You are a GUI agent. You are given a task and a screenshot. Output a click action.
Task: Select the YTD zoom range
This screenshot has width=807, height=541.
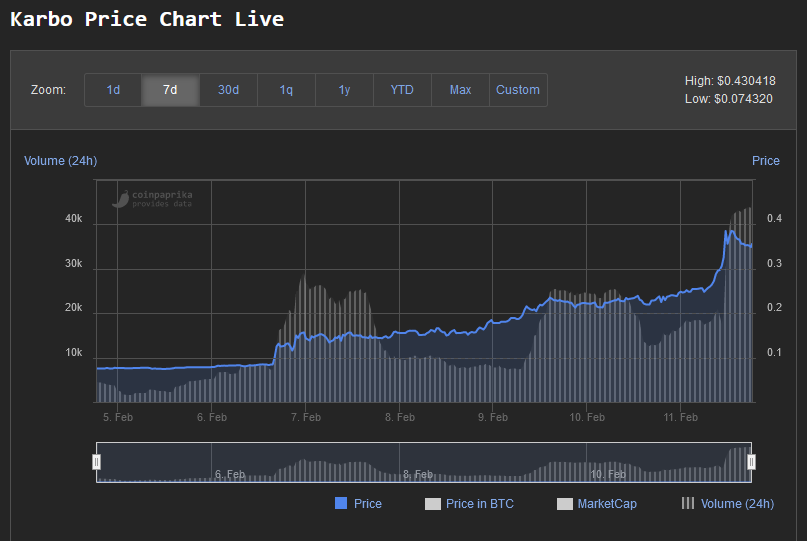coord(402,90)
